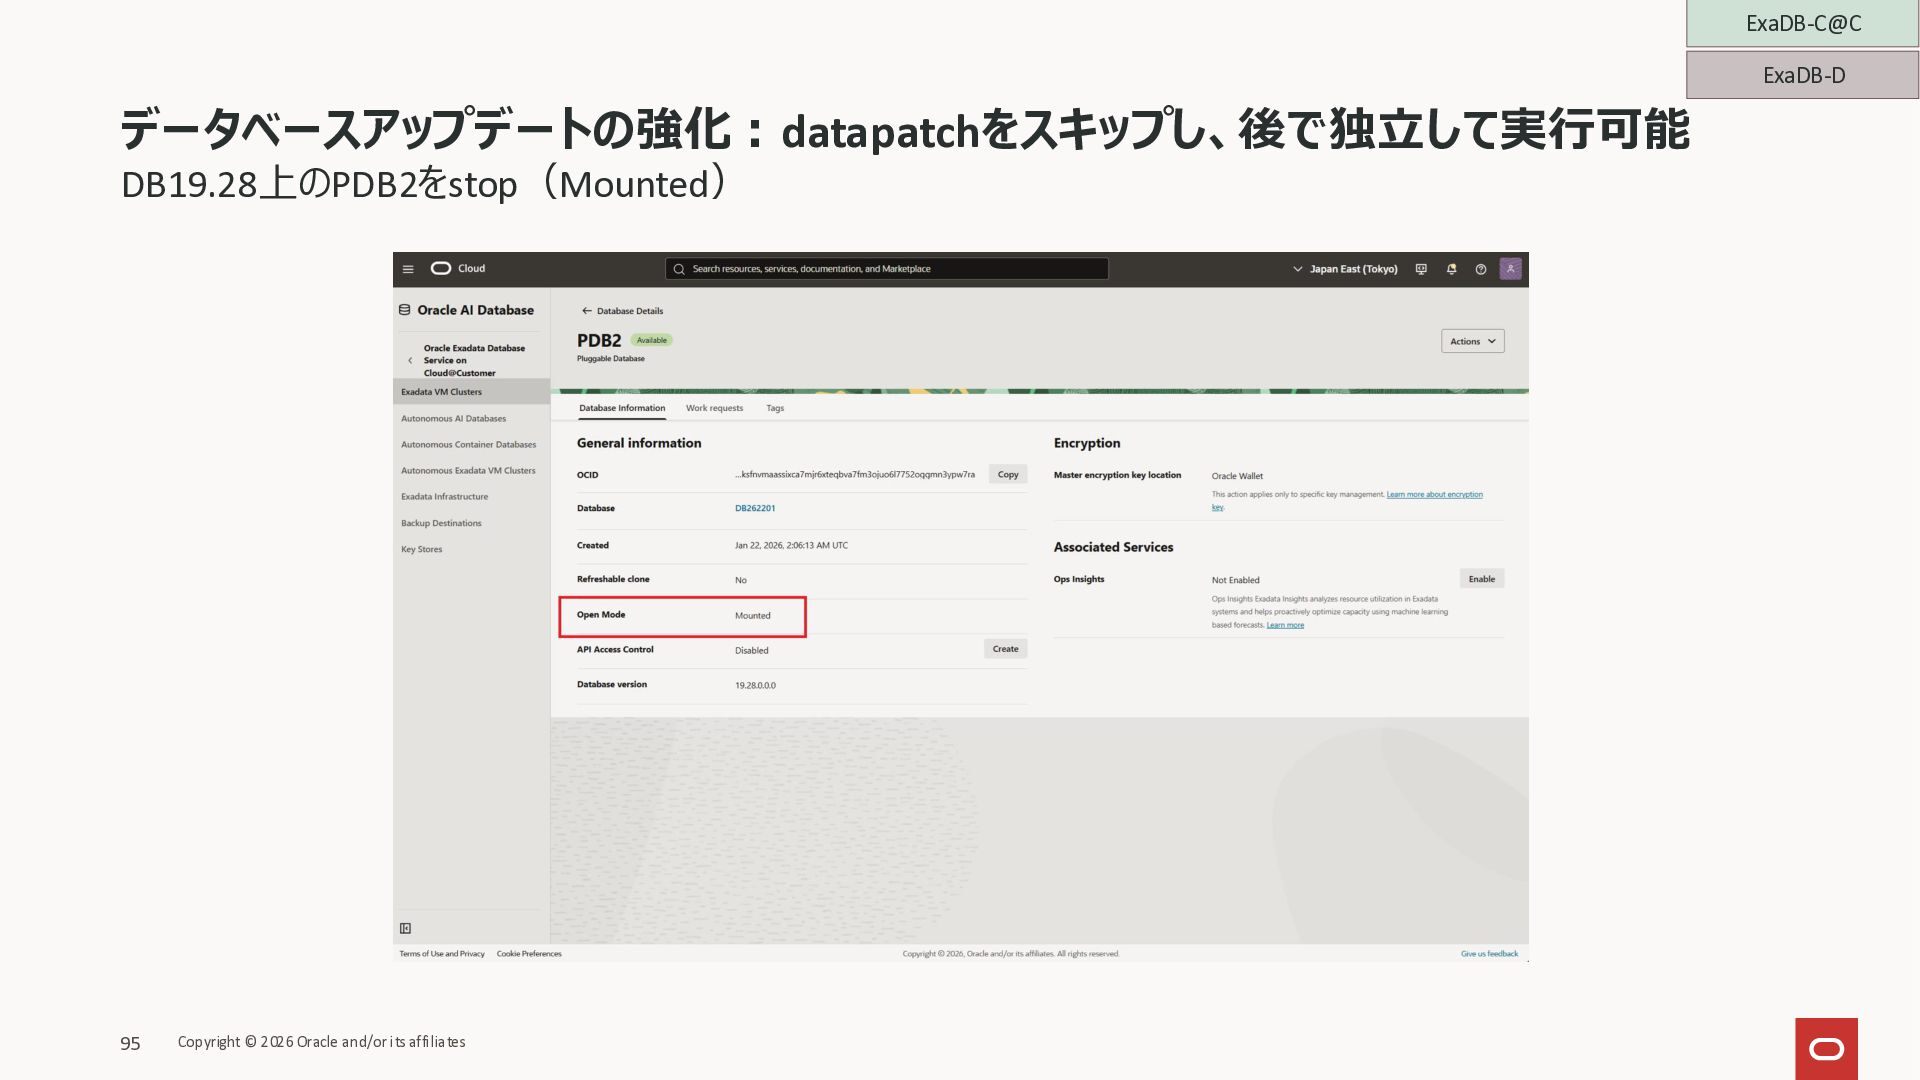Screen dimensions: 1920x1080
Task: Go back from the Exadata Cloud@Customer submenu
Action: tap(410, 360)
